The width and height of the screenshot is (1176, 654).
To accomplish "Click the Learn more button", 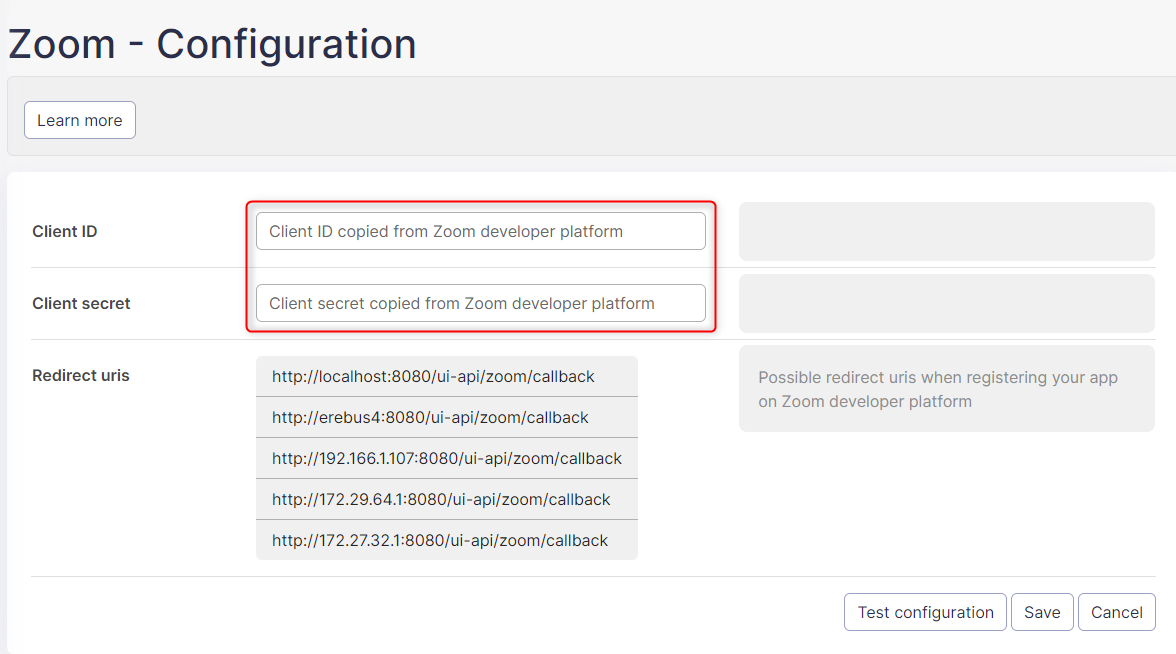I will pos(80,120).
